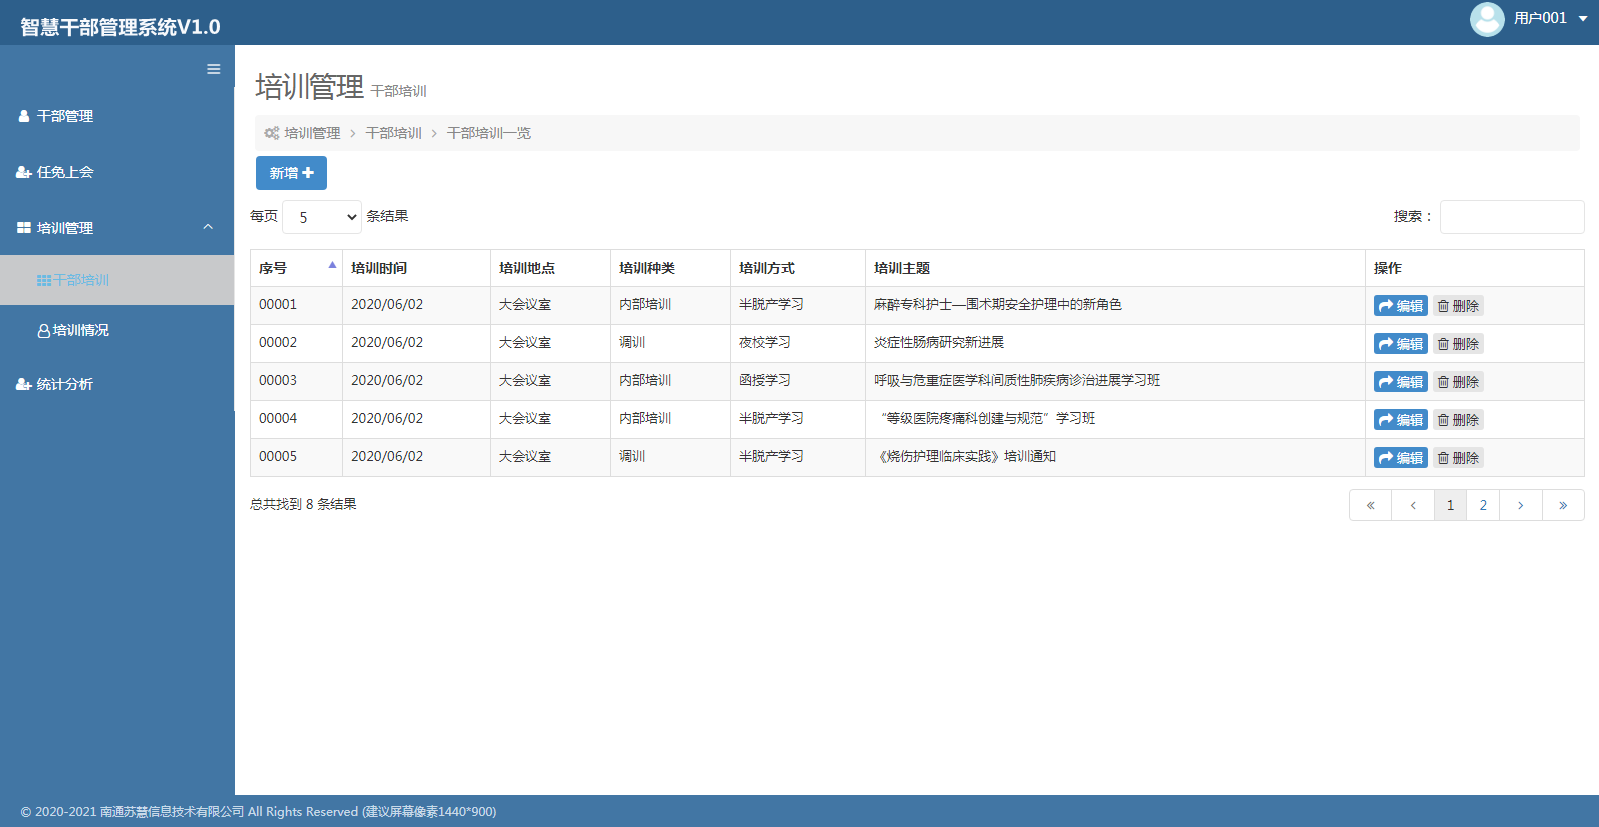Screen dimensions: 1599x827
Task: Edit record 00003
Action: (1400, 382)
